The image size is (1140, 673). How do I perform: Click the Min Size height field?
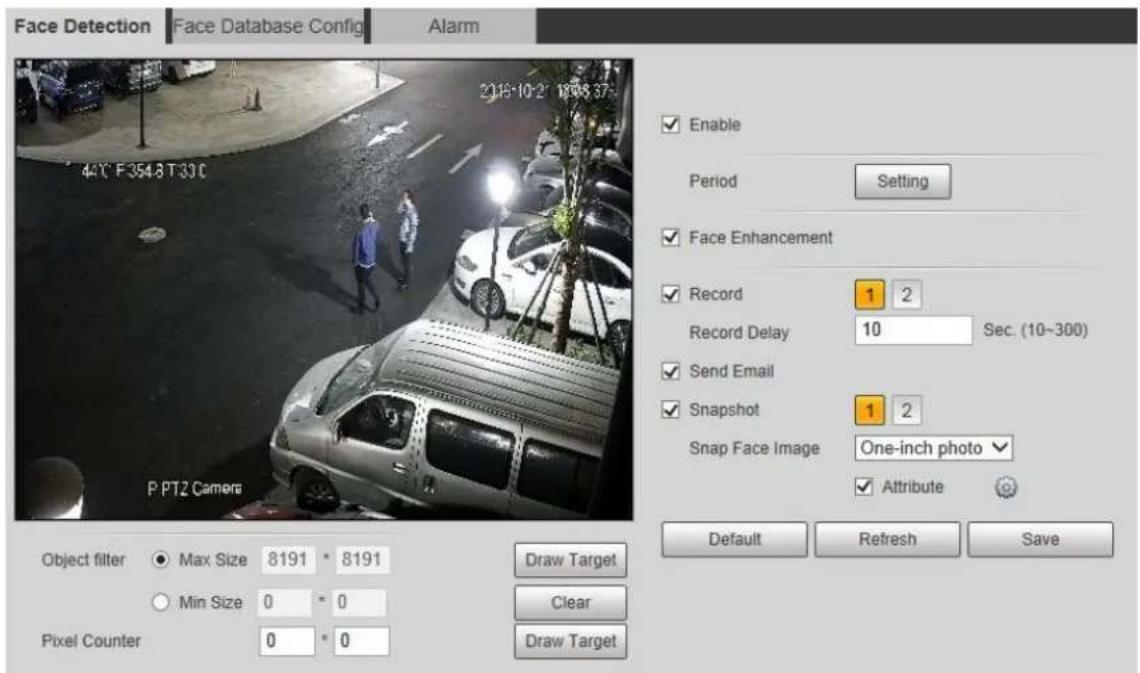coord(360,603)
